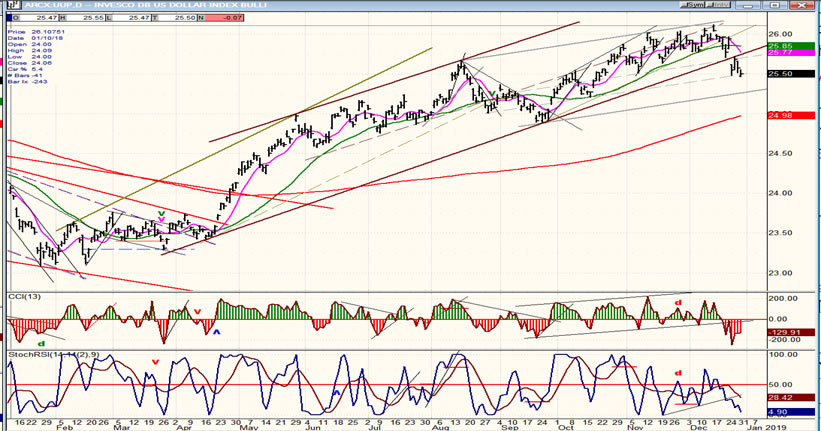Click the 100.00 StochRSI axis label
This screenshot has height=431, width=821.
[x=782, y=355]
